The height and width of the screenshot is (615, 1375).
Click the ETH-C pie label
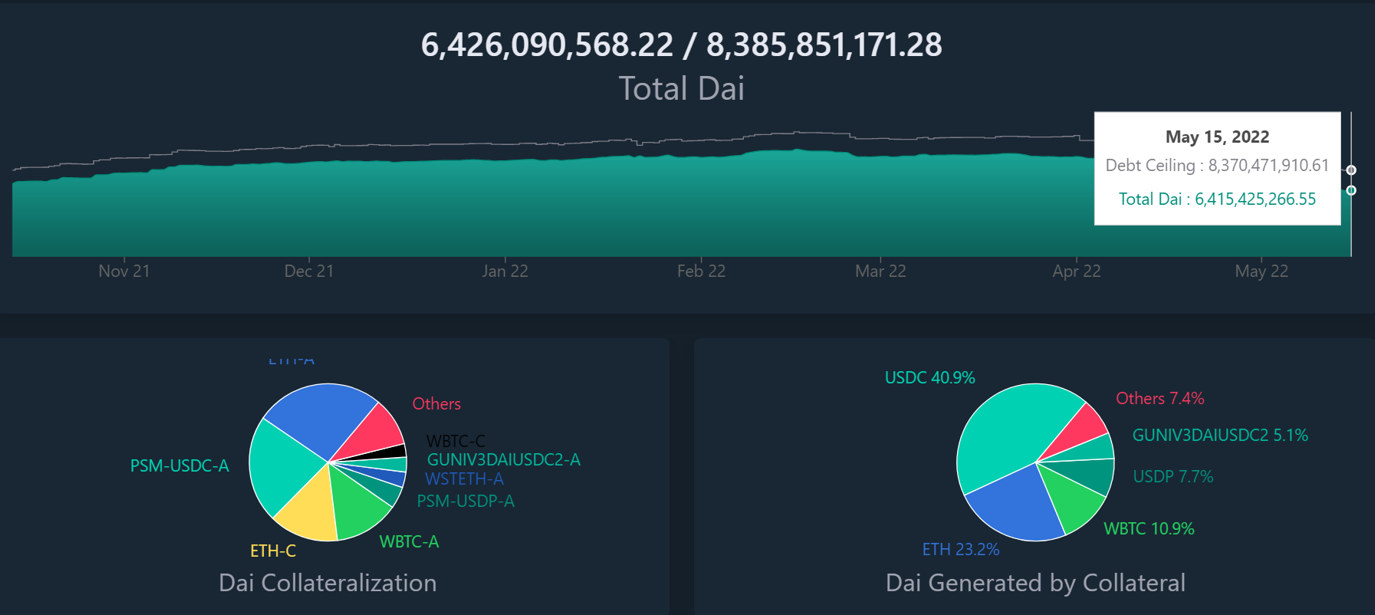[273, 551]
